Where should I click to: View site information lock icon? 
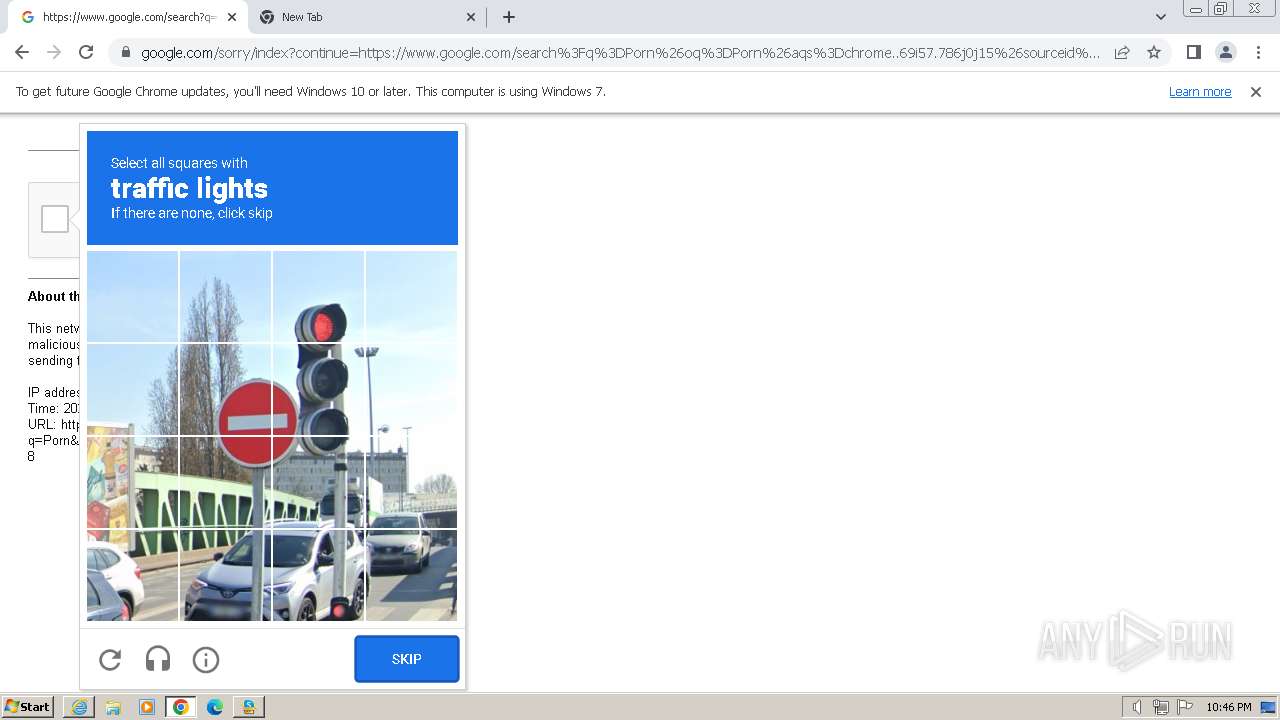pyautogui.click(x=125, y=52)
